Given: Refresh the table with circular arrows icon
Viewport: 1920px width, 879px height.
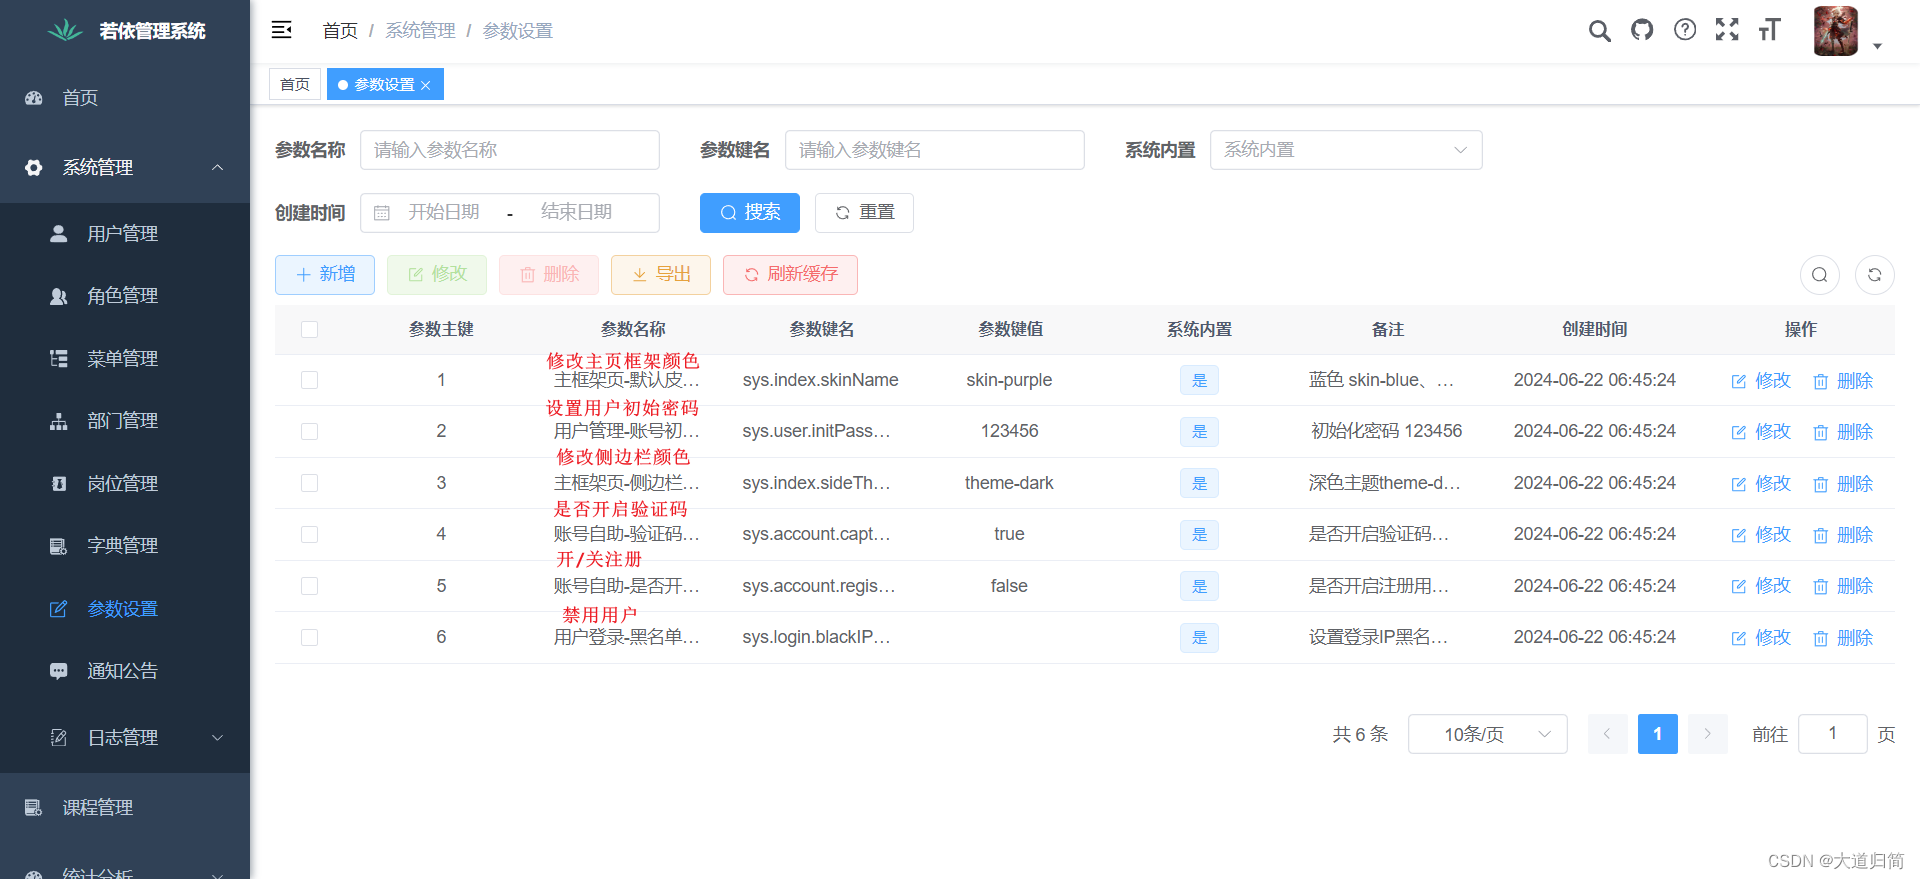Looking at the screenshot, I should click(1875, 275).
